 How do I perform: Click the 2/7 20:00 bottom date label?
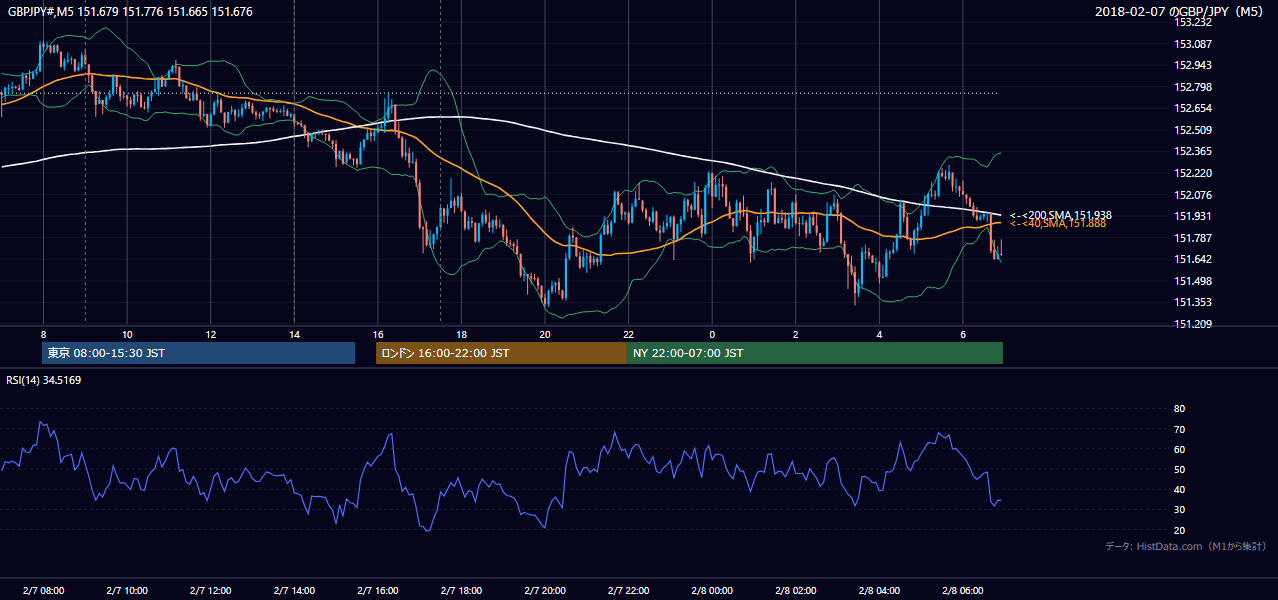[545, 591]
